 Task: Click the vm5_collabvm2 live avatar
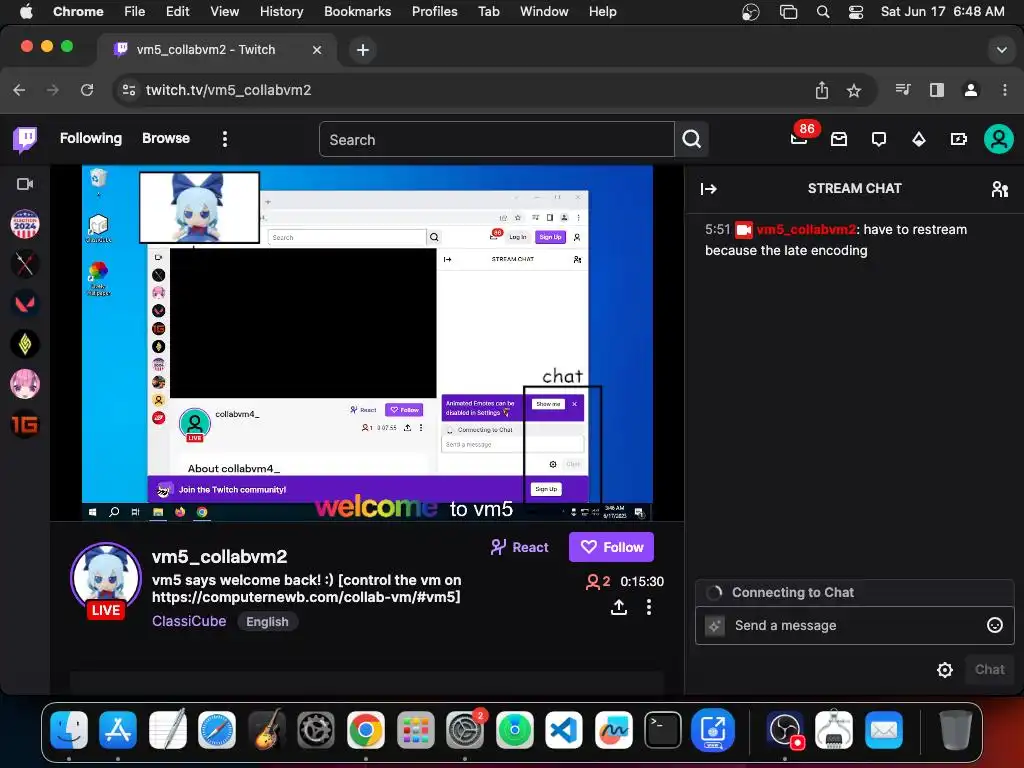pyautogui.click(x=106, y=579)
